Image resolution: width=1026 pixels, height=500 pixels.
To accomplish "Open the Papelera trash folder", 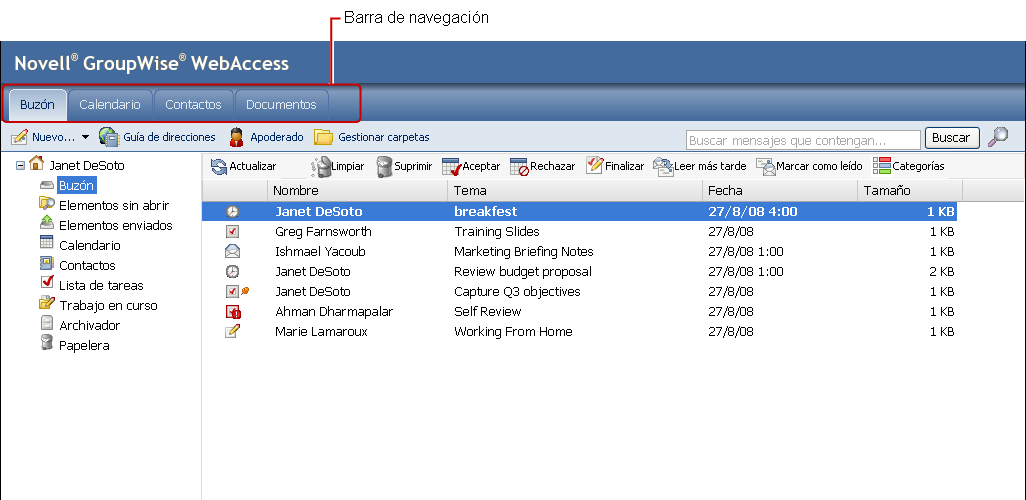I will pyautogui.click(x=84, y=346).
